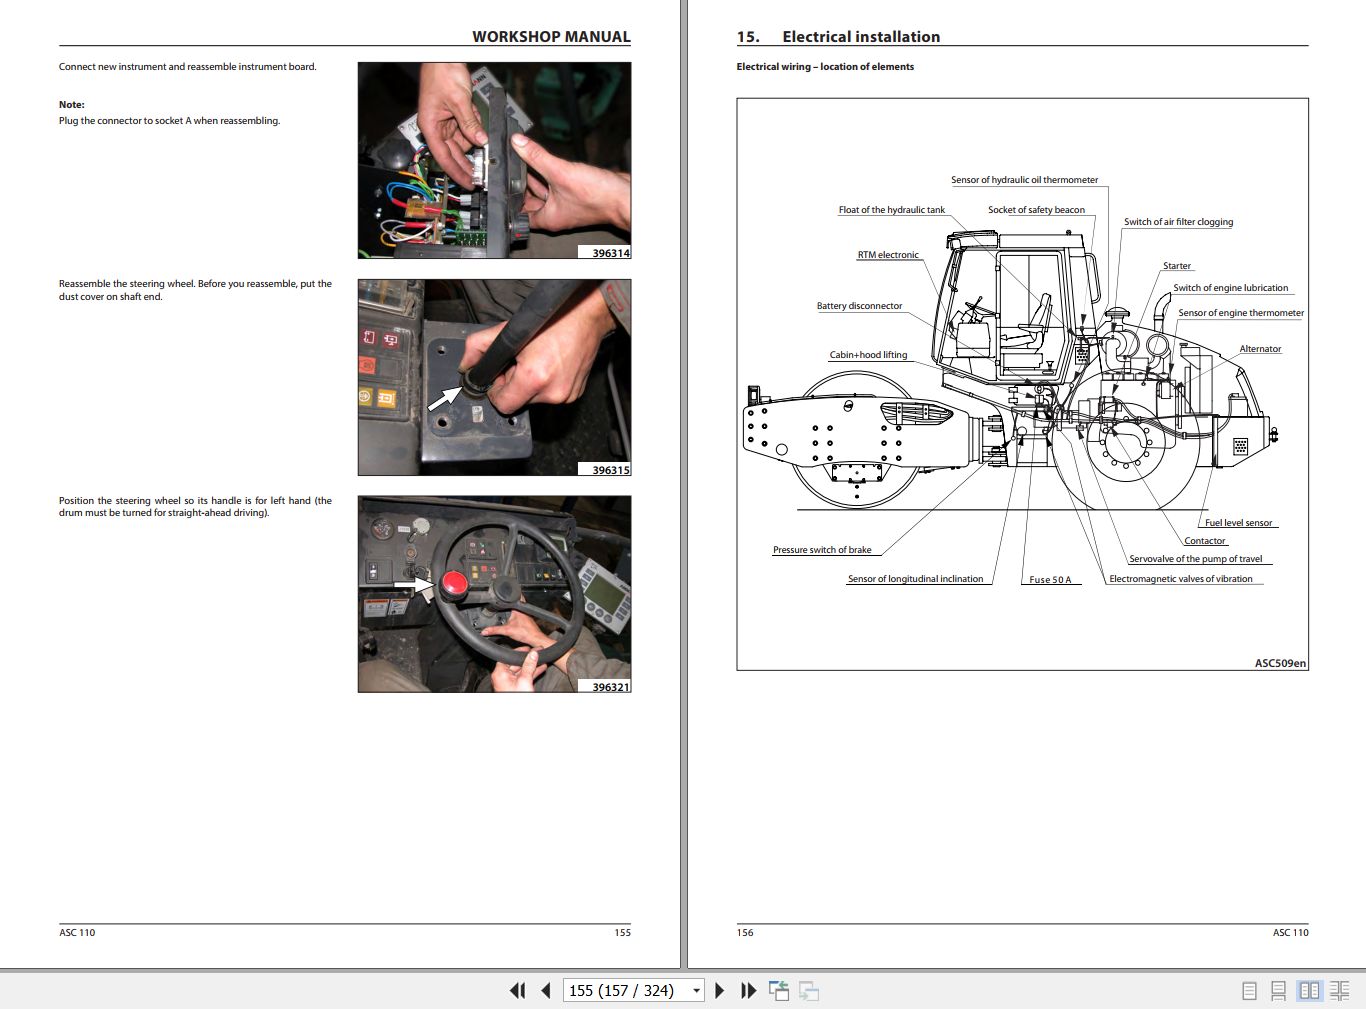The image size is (1366, 1009).
Task: Go forward in page navigation history
Action: click(808, 990)
